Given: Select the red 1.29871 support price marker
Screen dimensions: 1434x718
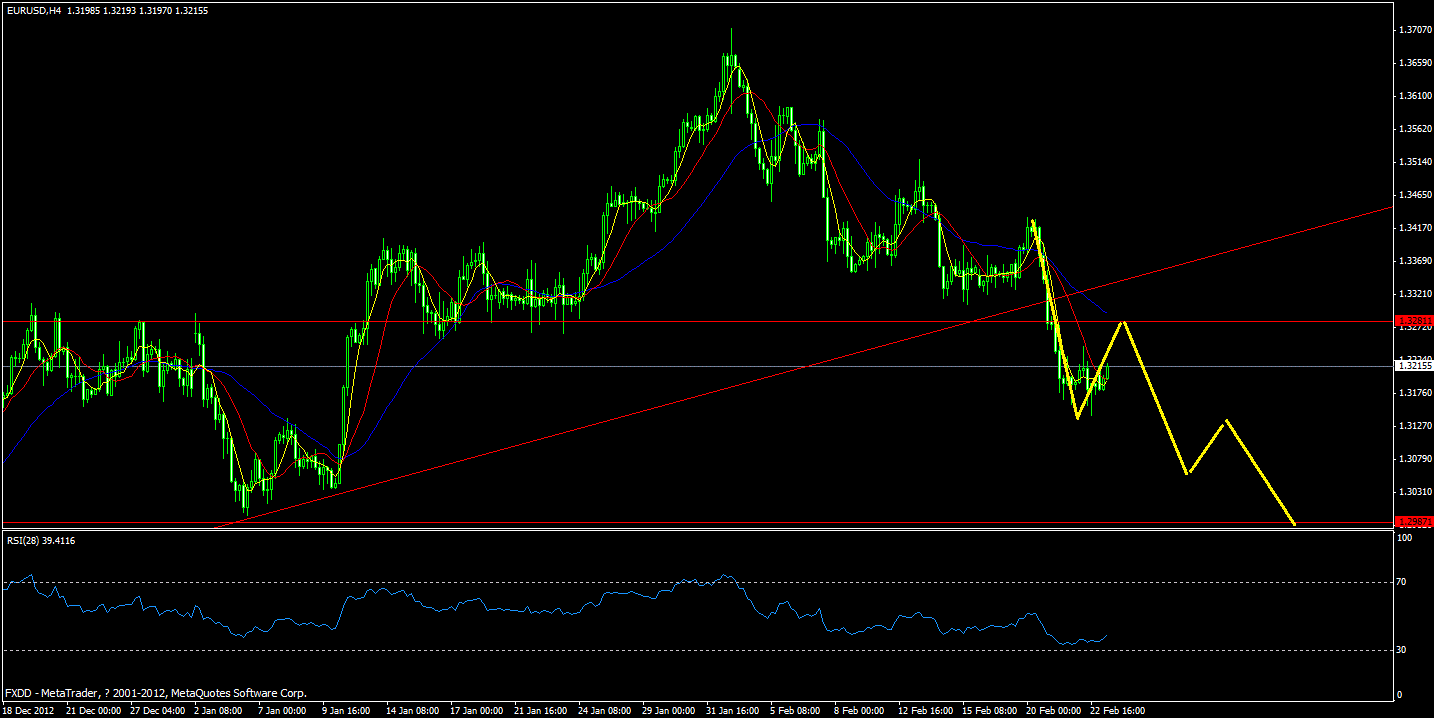Looking at the screenshot, I should (1416, 521).
